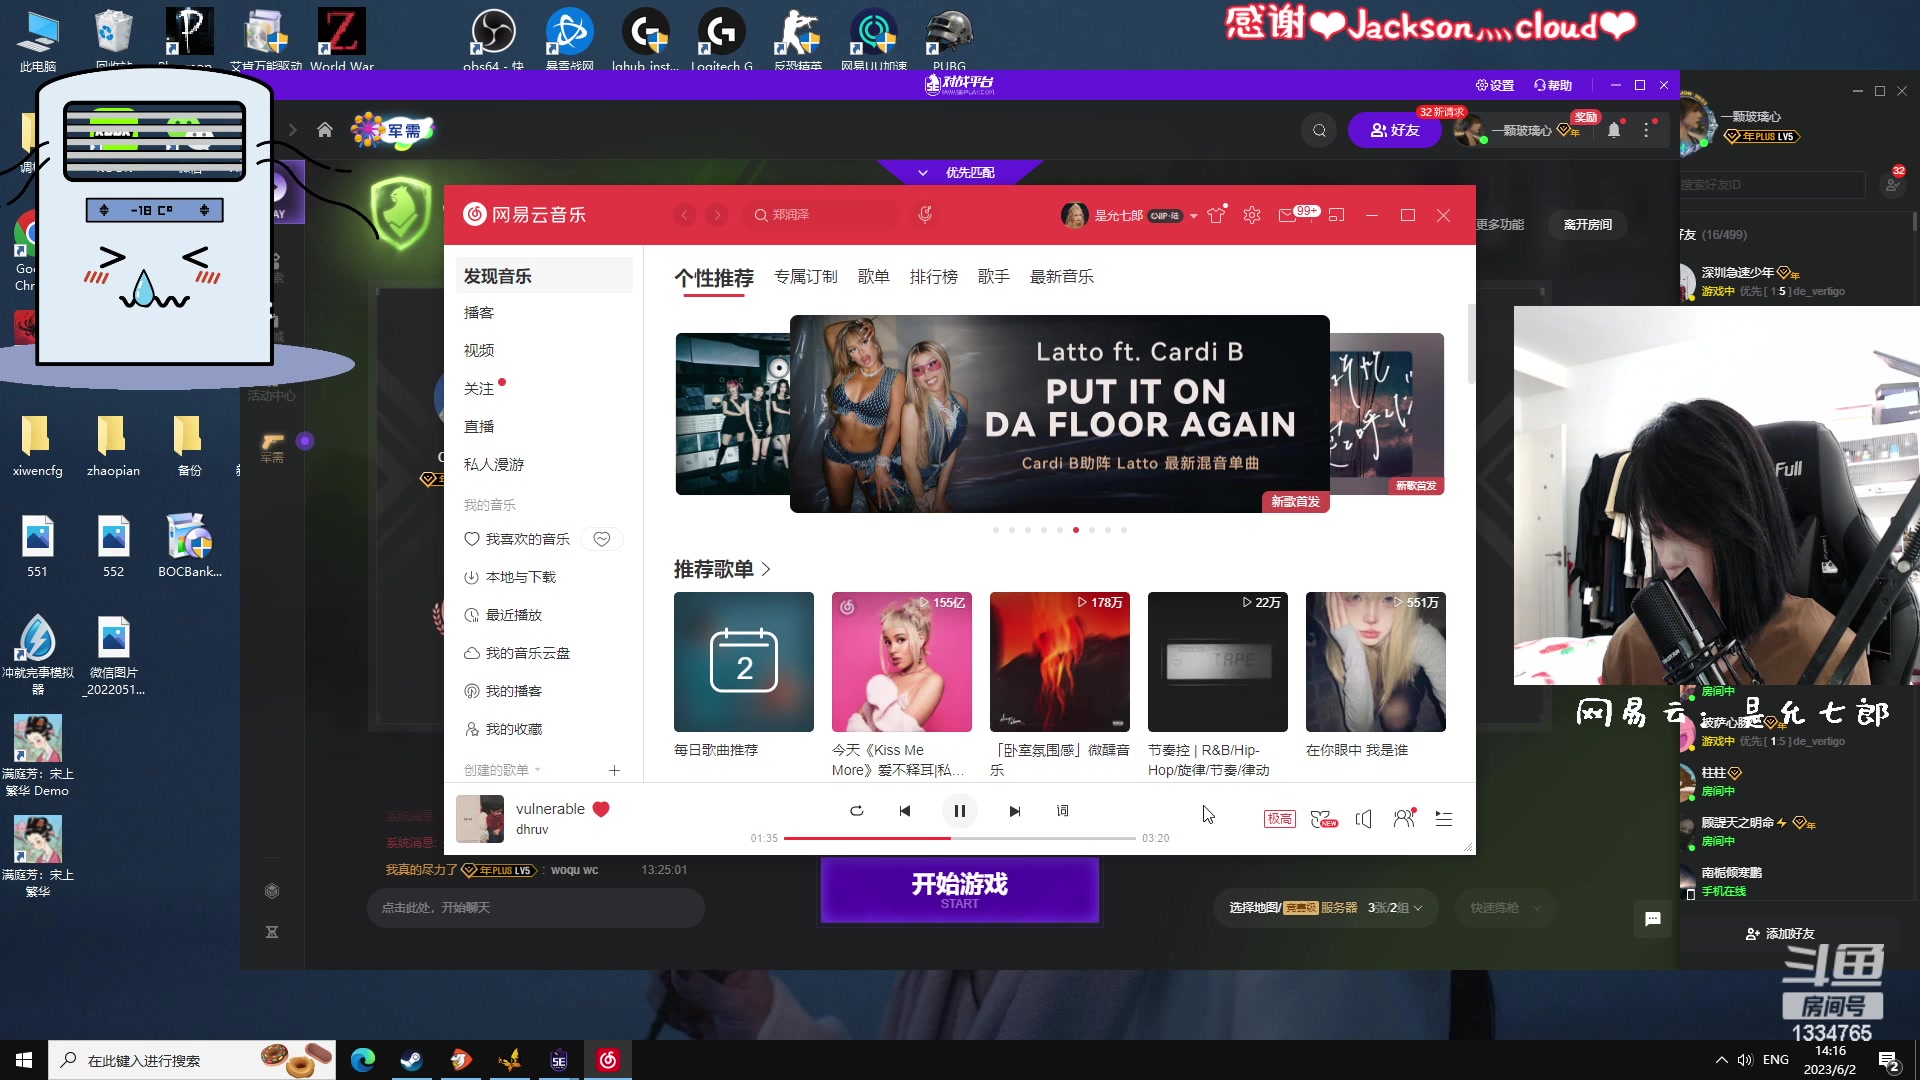The image size is (1920, 1080).
Task: Open the game platform search icon
Action: (1319, 130)
